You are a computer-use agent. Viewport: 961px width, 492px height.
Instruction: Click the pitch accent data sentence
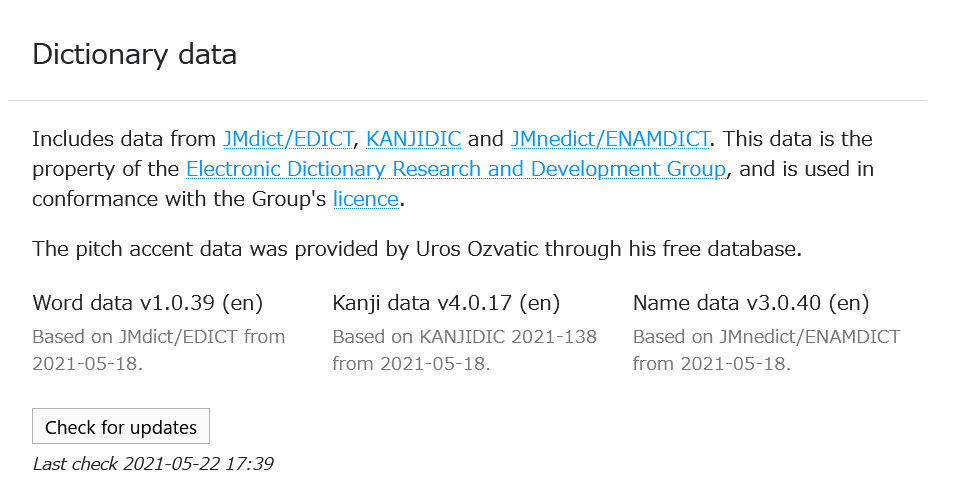point(417,249)
